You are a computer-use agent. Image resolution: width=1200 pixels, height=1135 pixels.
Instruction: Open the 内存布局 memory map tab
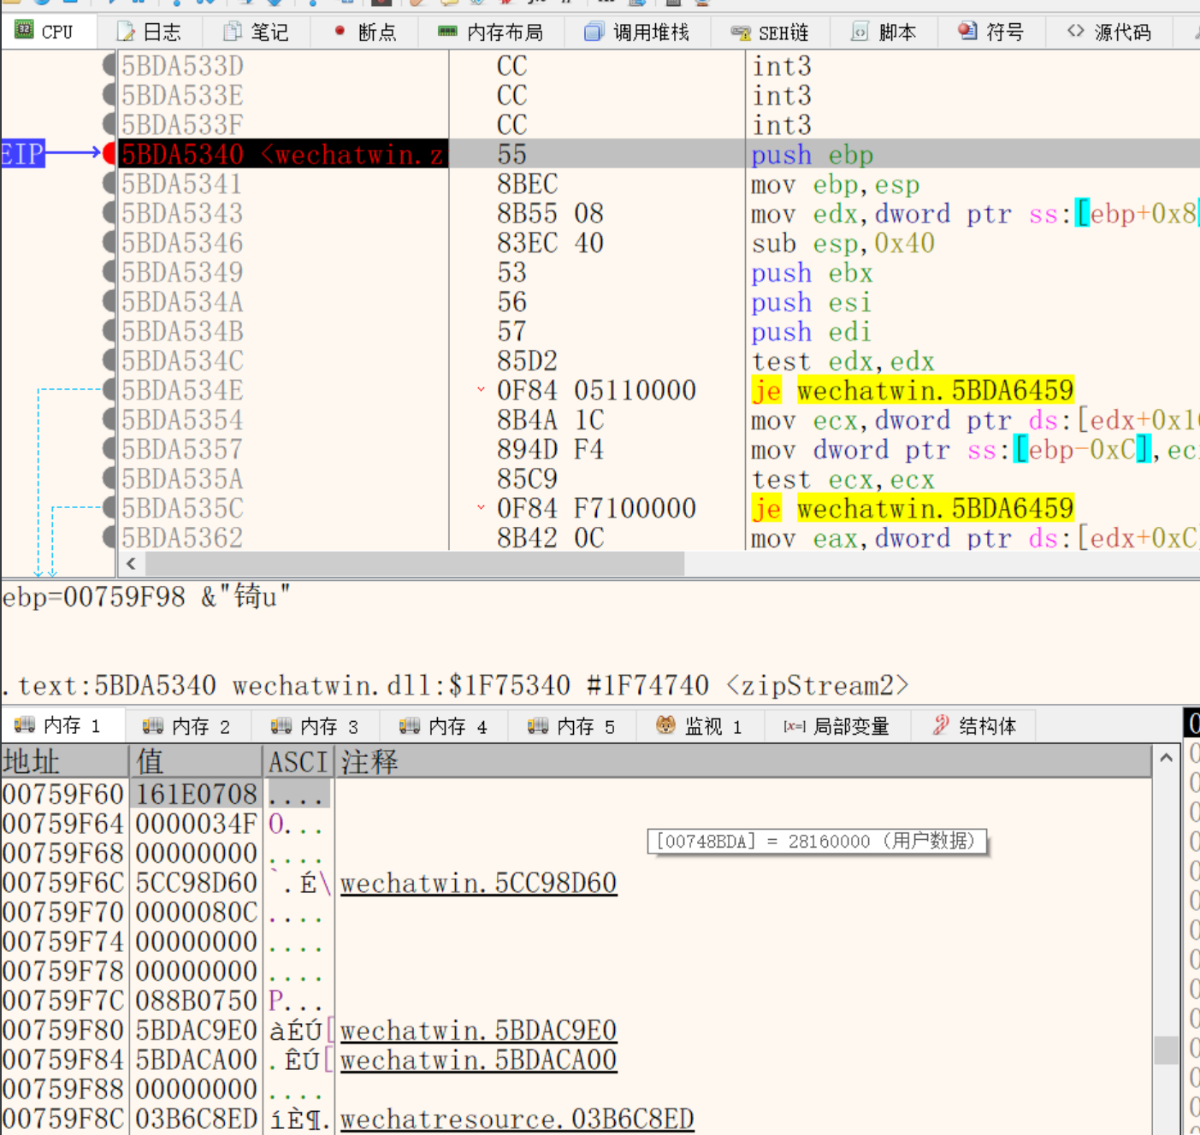(491, 32)
